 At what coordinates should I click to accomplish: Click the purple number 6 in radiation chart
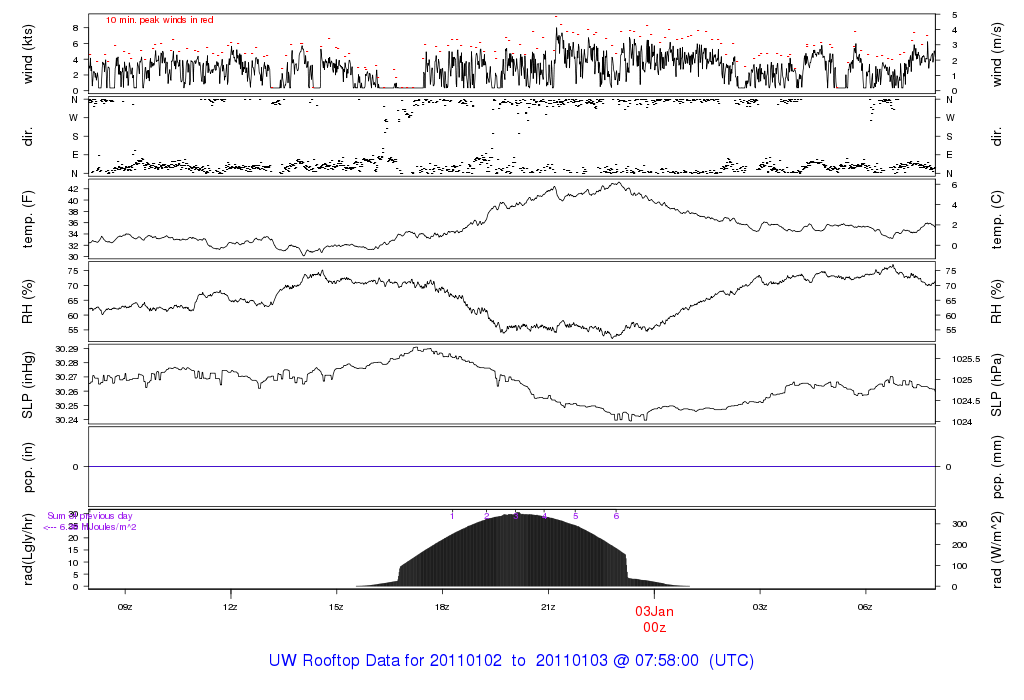(x=616, y=516)
